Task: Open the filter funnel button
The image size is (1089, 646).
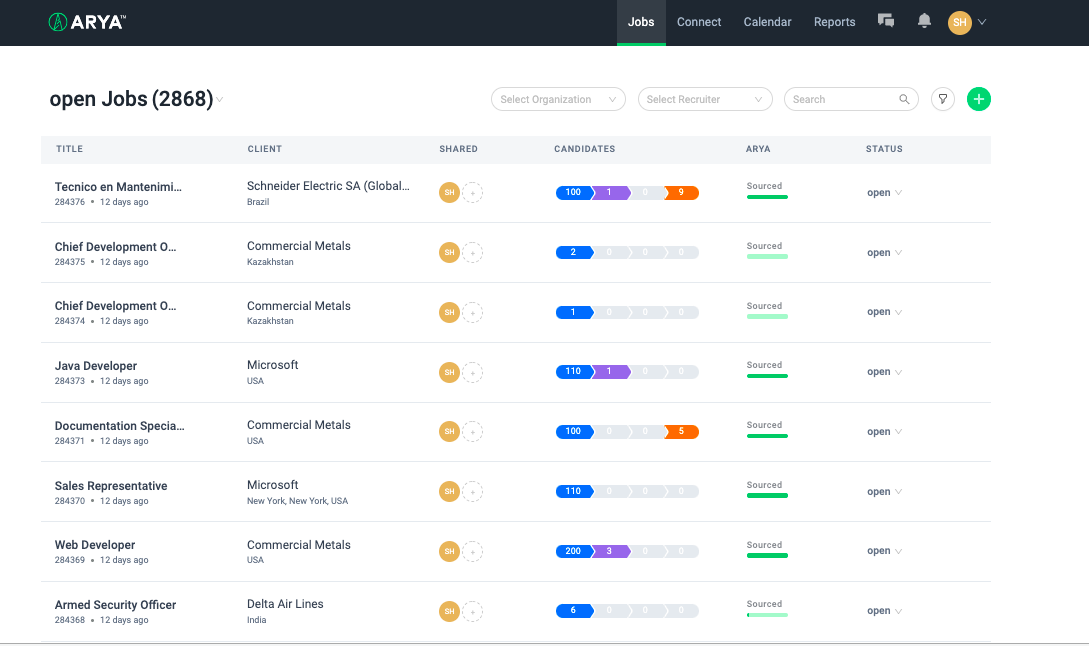Action: coord(942,99)
